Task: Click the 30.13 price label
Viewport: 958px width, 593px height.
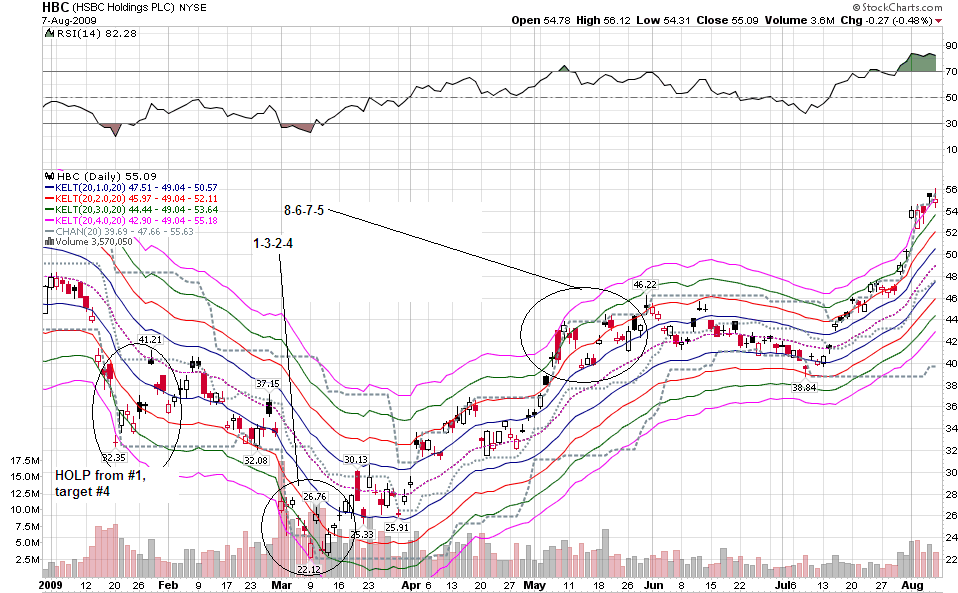Action: click(x=356, y=460)
